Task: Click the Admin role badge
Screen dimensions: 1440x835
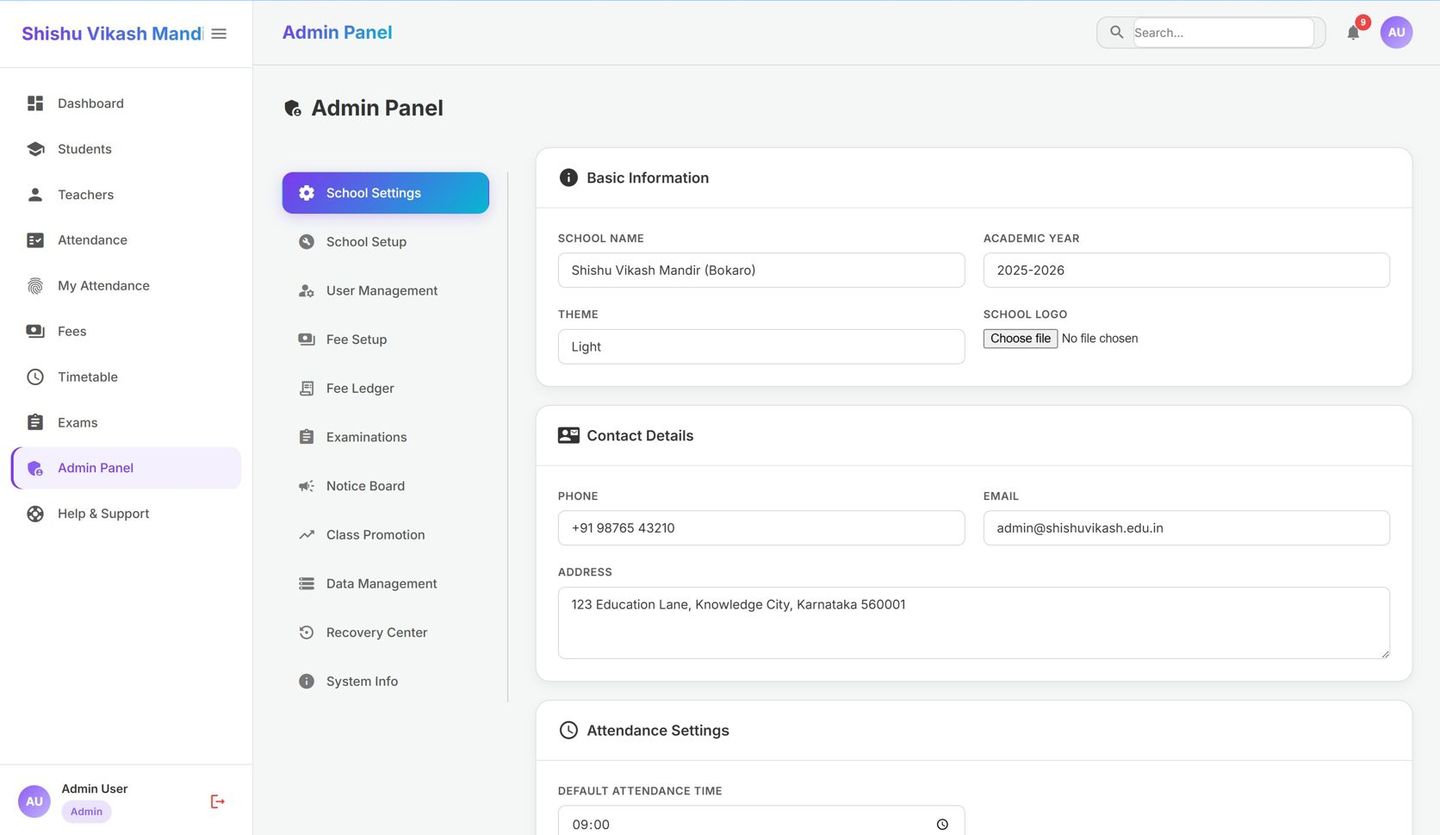Action: tap(86, 812)
